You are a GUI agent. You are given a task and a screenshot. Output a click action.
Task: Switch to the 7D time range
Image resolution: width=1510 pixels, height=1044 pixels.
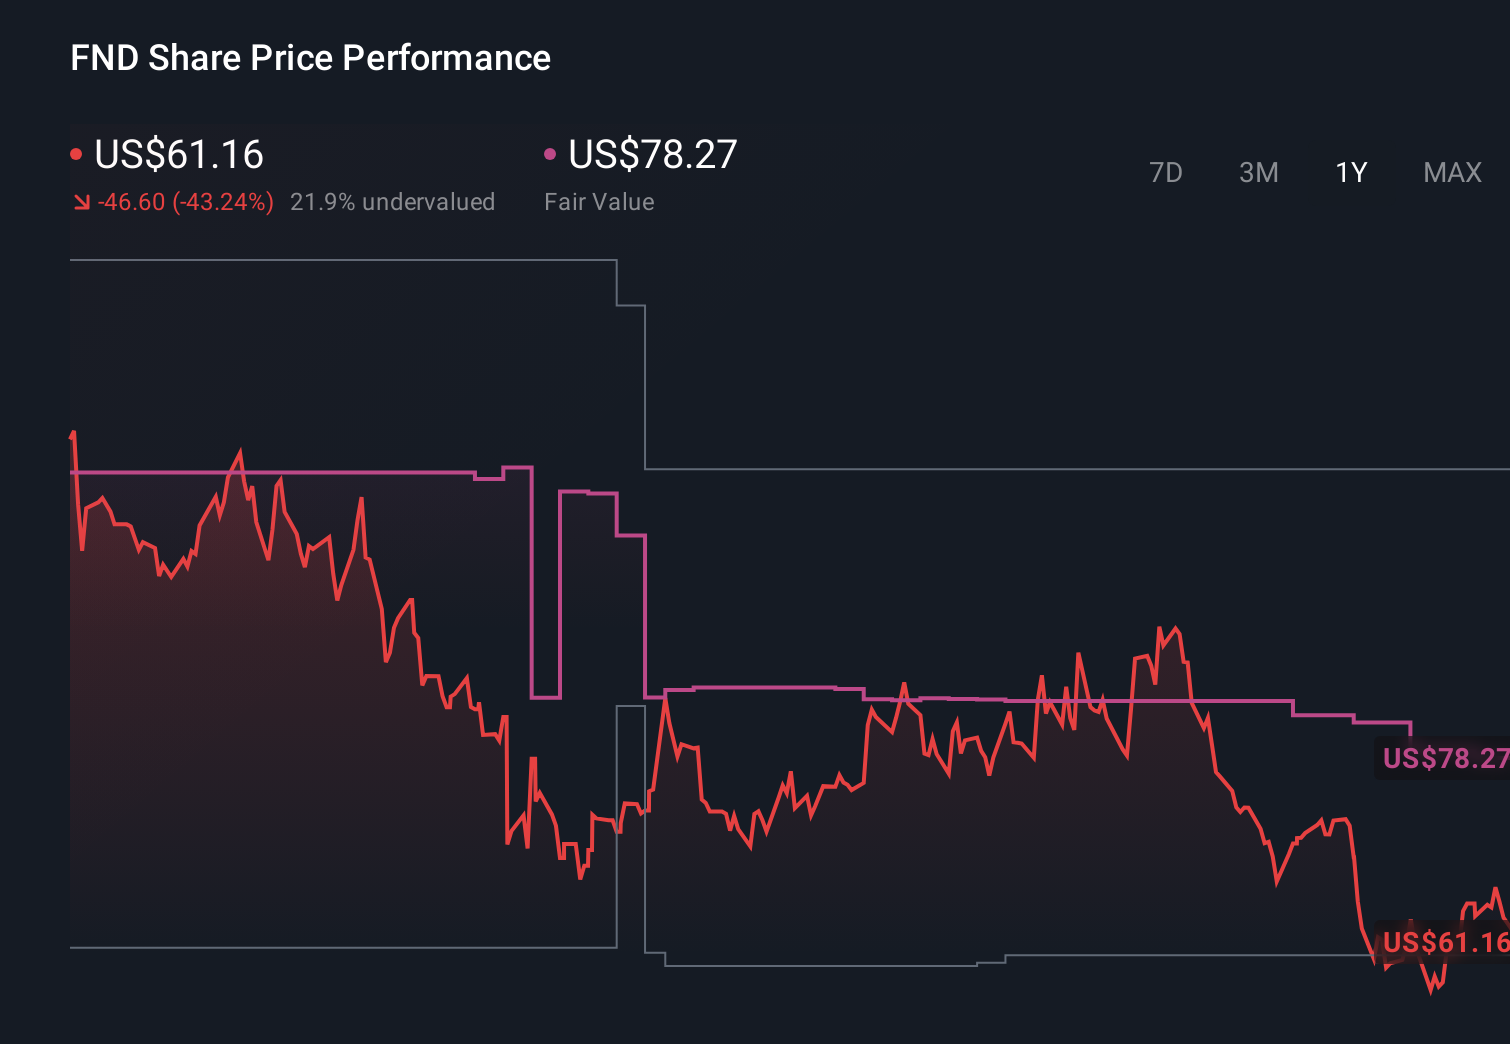(x=1166, y=172)
